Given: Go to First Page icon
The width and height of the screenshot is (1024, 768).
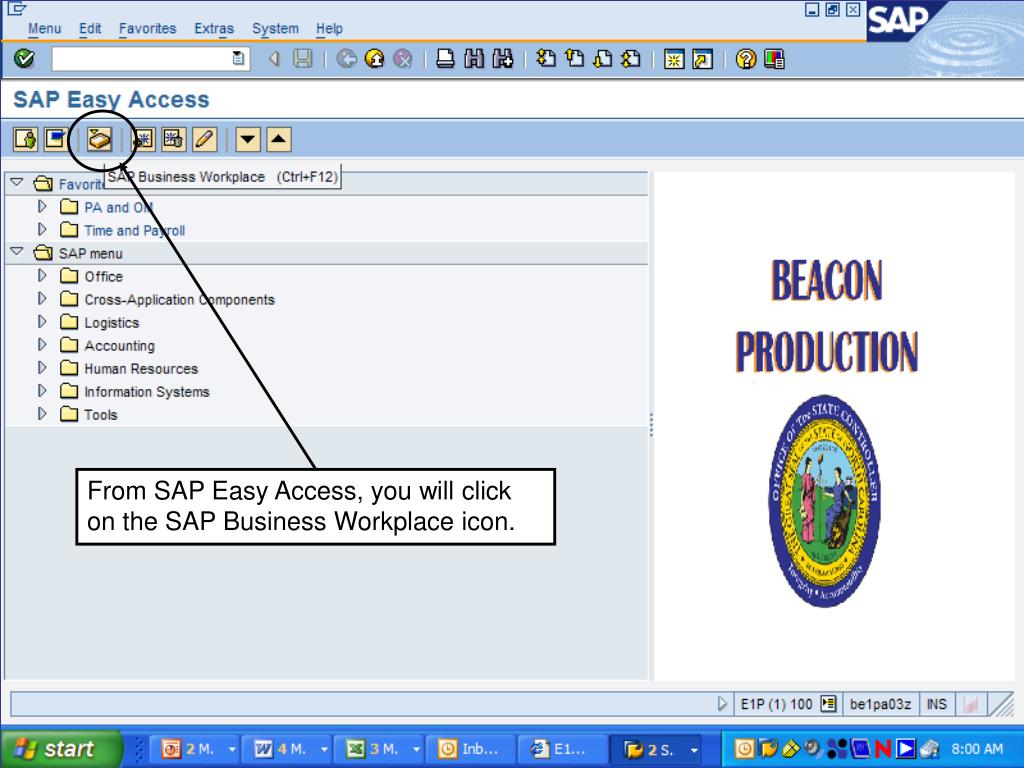Looking at the screenshot, I should pyautogui.click(x=546, y=59).
